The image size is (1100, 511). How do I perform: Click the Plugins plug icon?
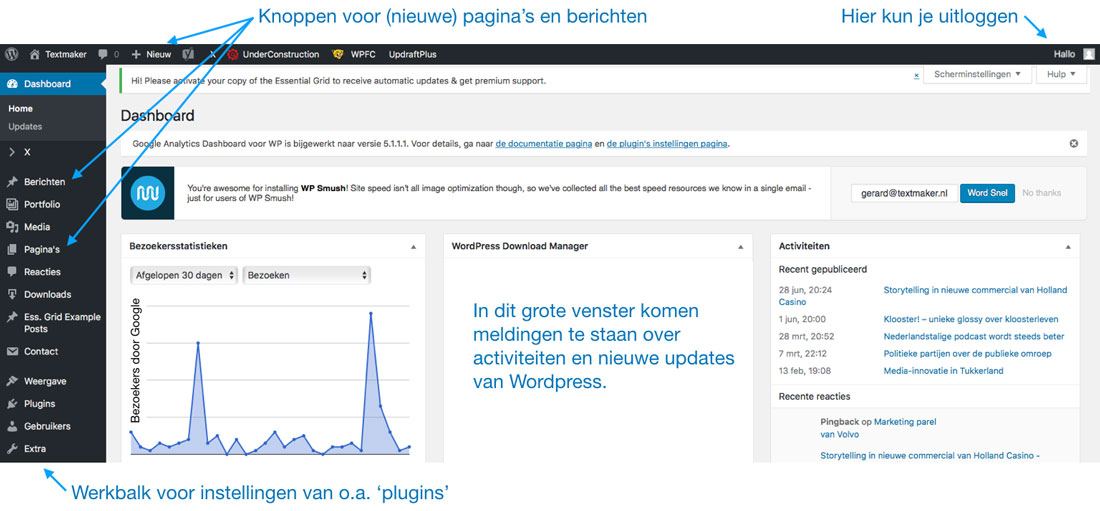click(12, 404)
